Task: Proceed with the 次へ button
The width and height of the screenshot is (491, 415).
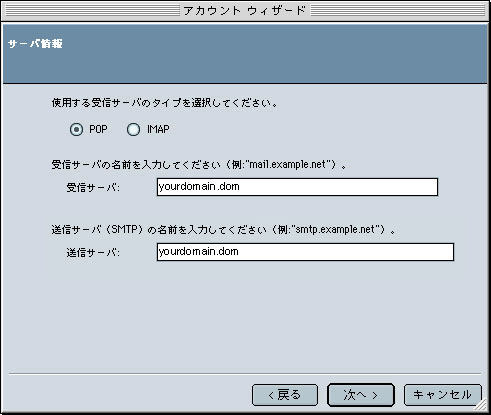Action: [361, 395]
